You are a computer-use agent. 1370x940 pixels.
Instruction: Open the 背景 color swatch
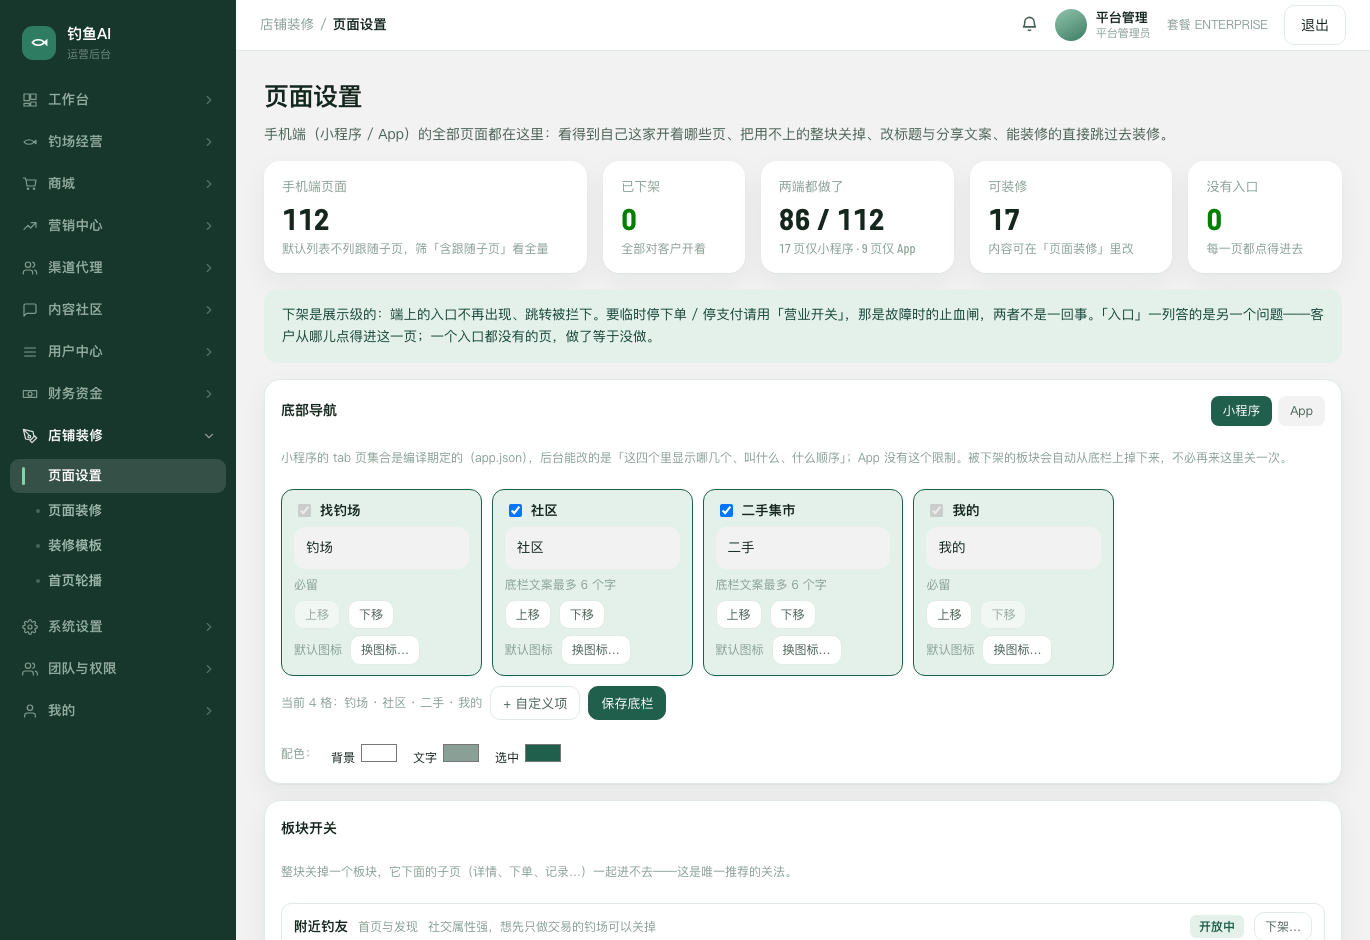click(x=379, y=753)
